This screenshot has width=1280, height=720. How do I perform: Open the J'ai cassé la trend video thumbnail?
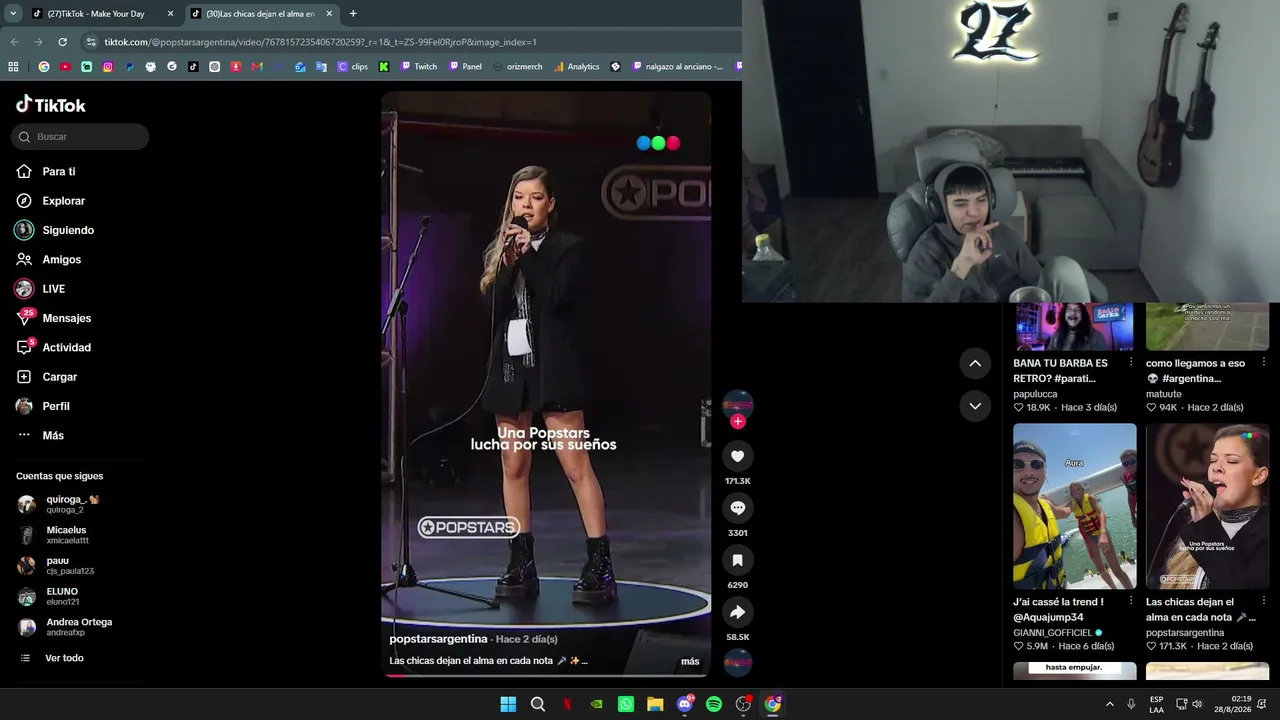pos(1074,506)
